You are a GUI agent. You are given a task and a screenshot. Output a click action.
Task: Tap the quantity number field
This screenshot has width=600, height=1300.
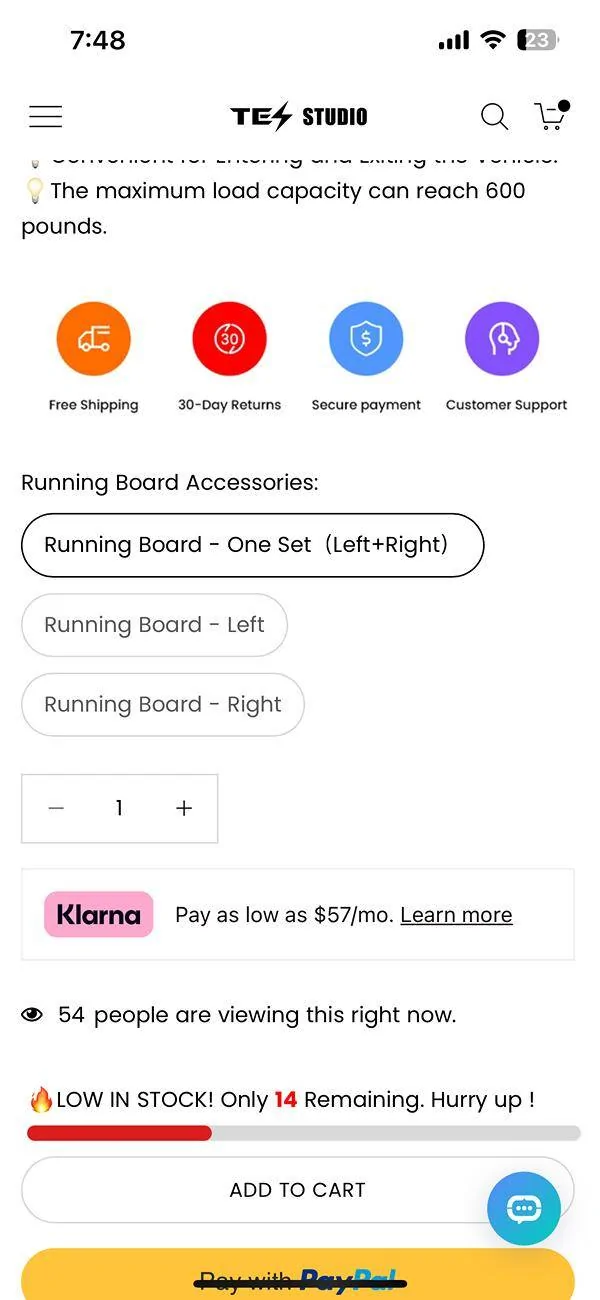(x=119, y=809)
